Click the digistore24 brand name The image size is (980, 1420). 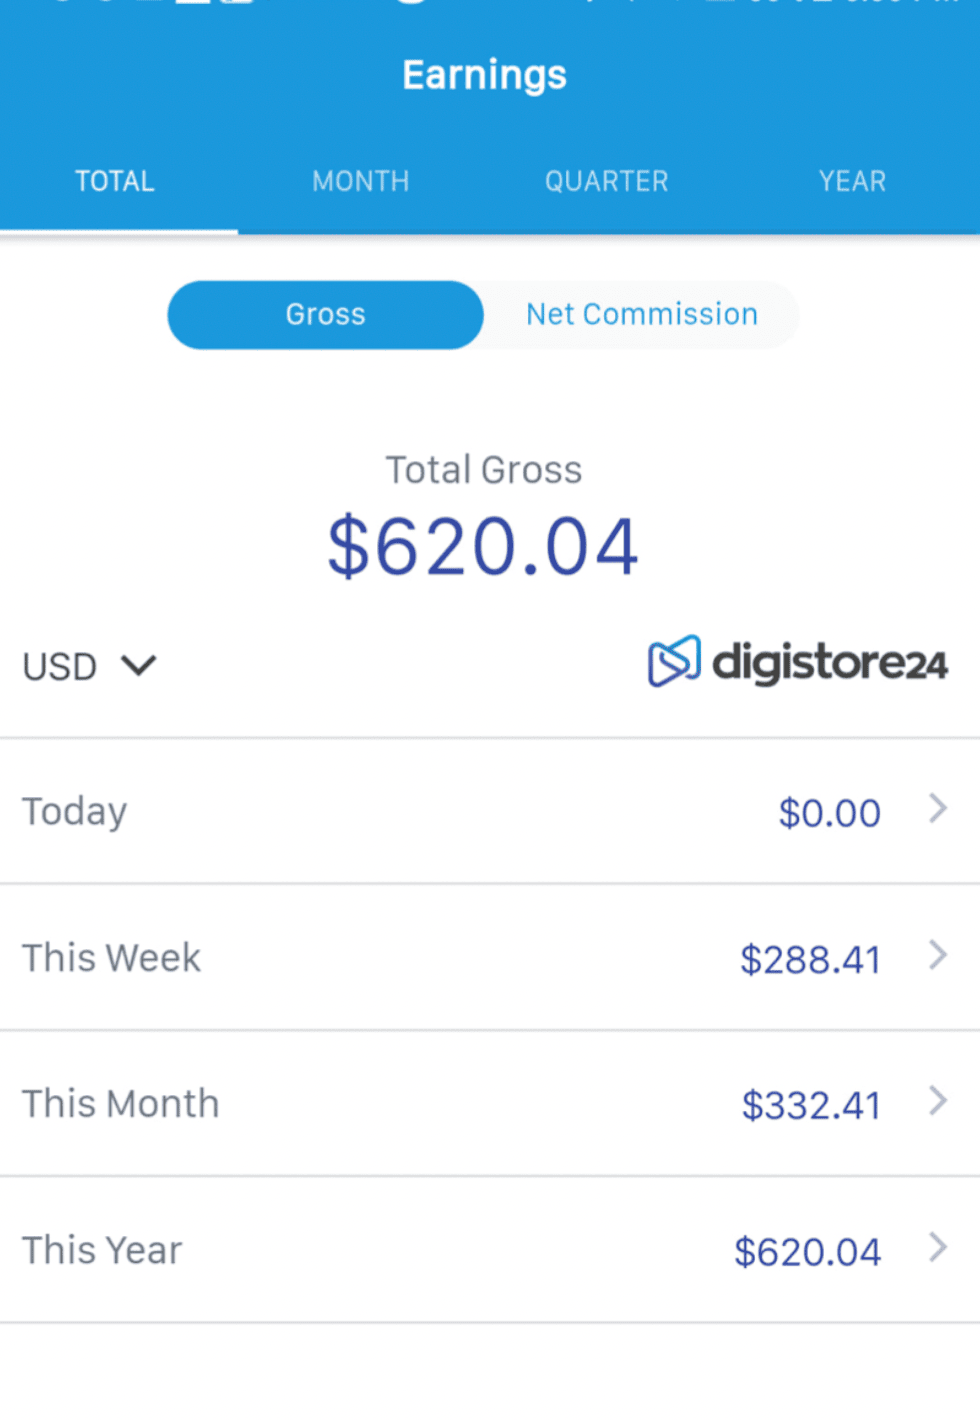point(829,663)
